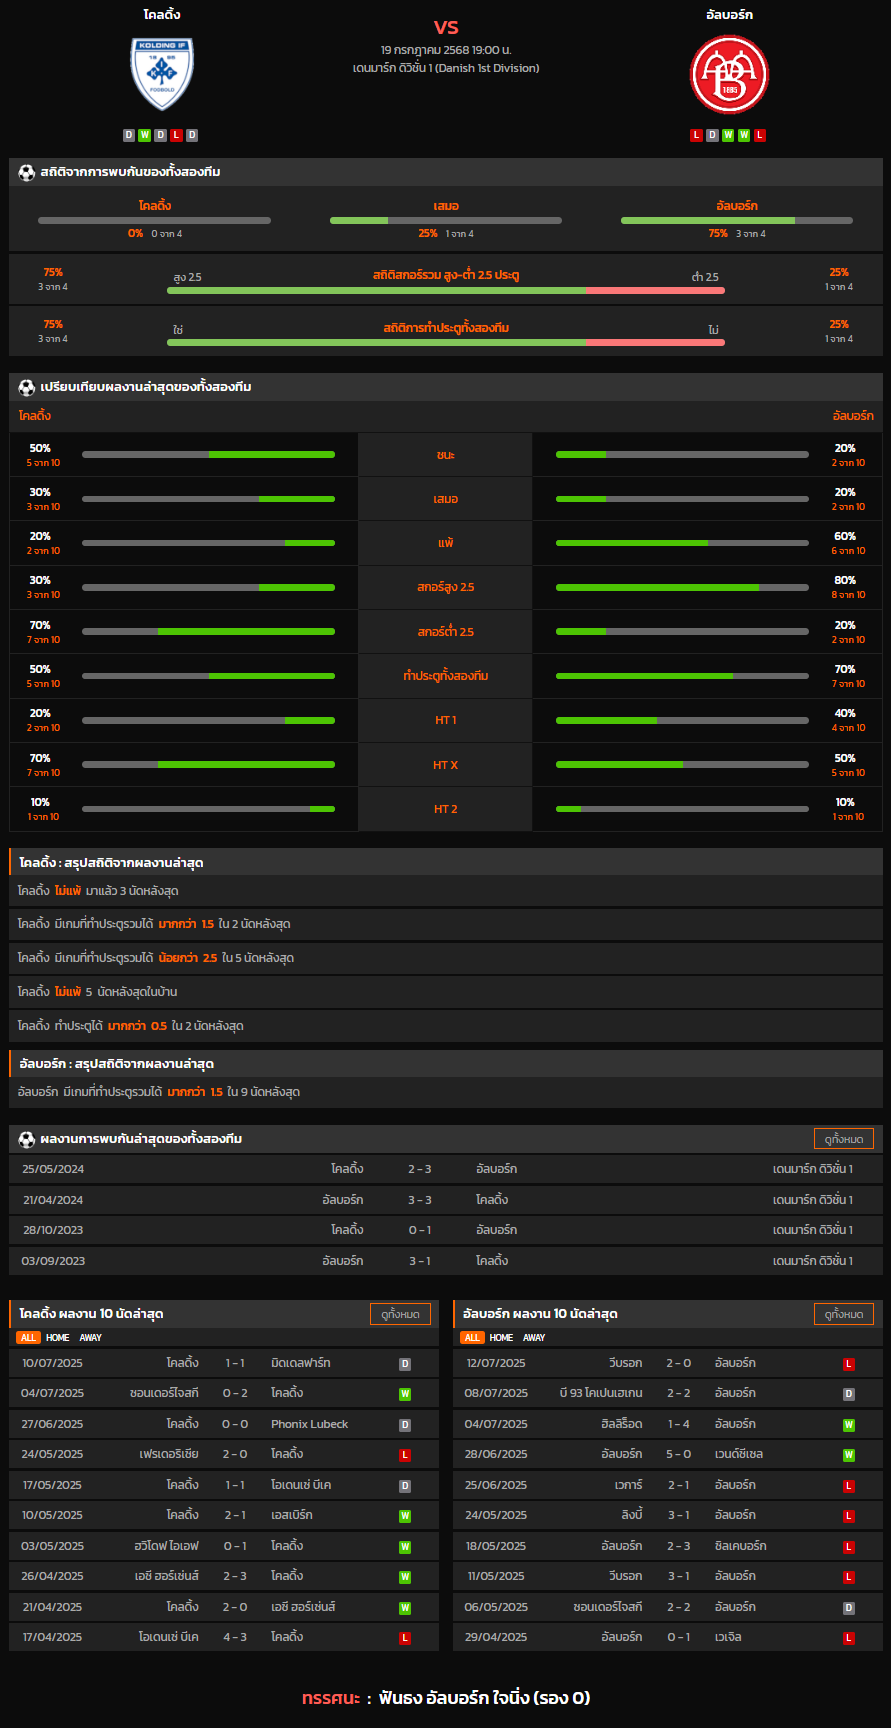891x1728 pixels.
Task: Click the green W form badge under Kolding crest
Action: (145, 135)
